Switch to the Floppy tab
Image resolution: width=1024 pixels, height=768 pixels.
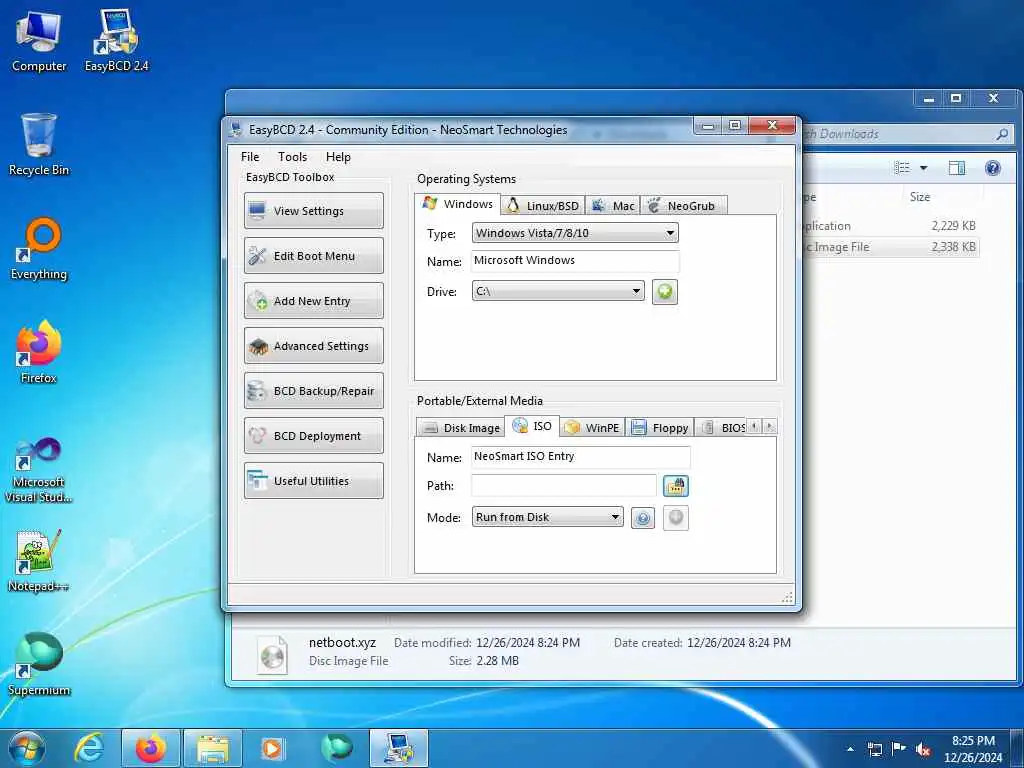660,428
